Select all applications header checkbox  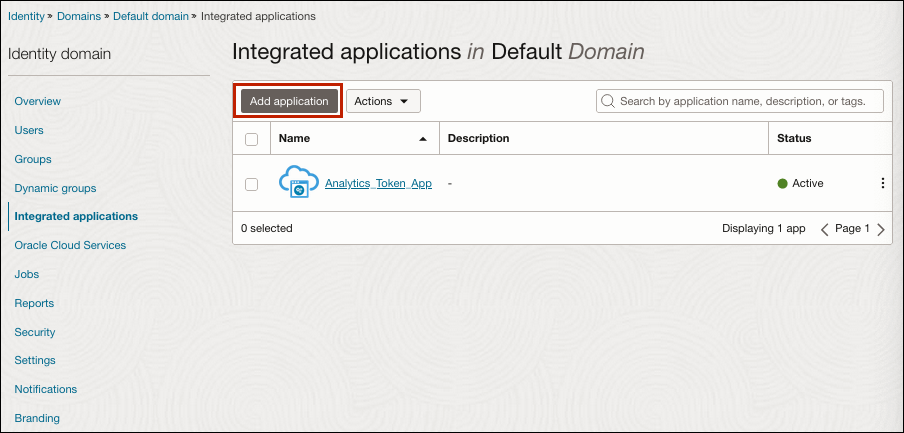point(251,139)
